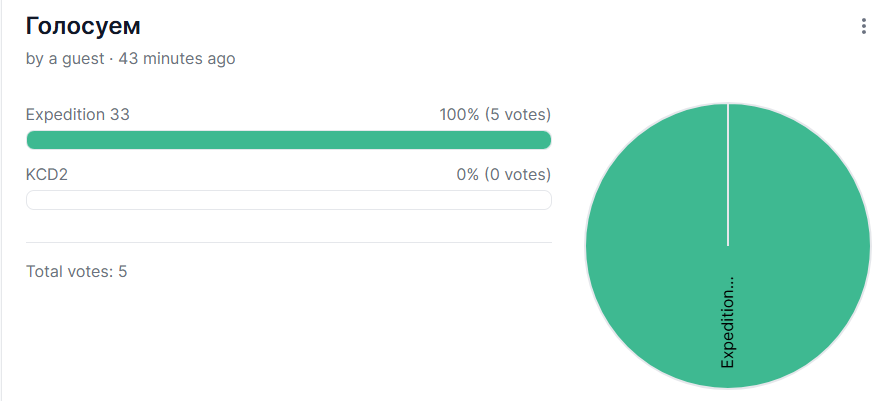The width and height of the screenshot is (881, 401).
Task: Click the word 'guest' in the byline
Action: pos(83,58)
